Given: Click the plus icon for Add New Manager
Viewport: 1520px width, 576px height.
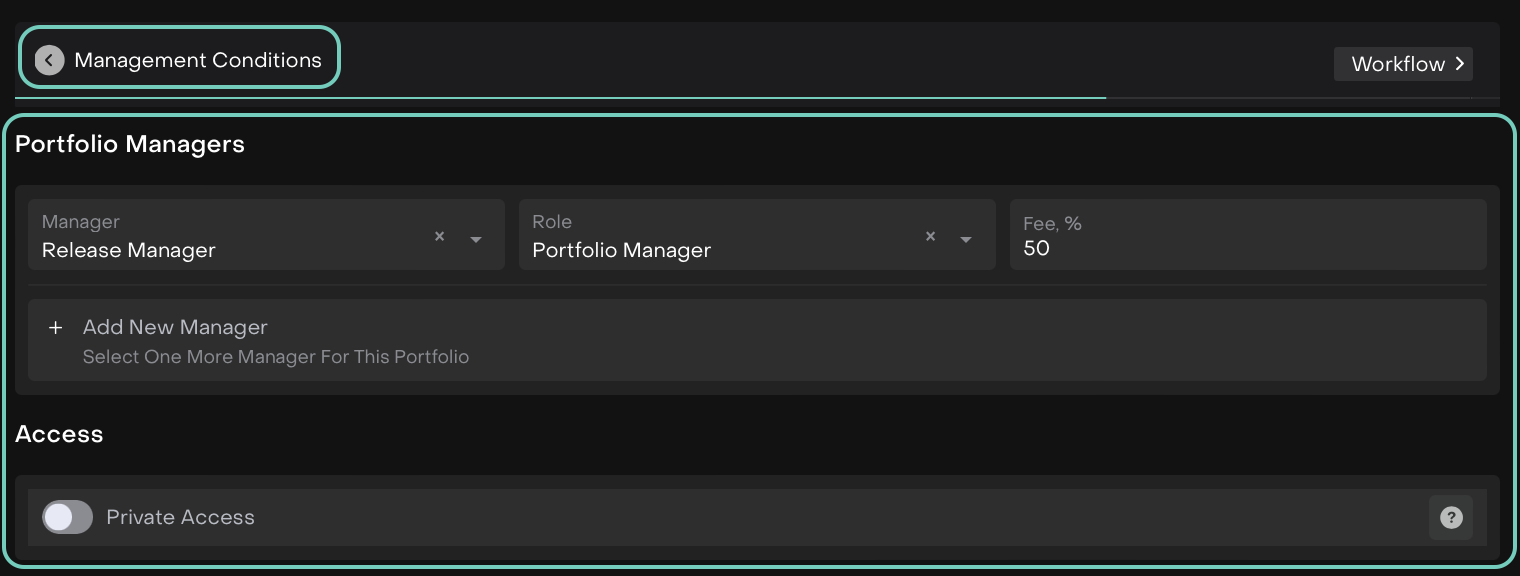Looking at the screenshot, I should click(x=56, y=328).
